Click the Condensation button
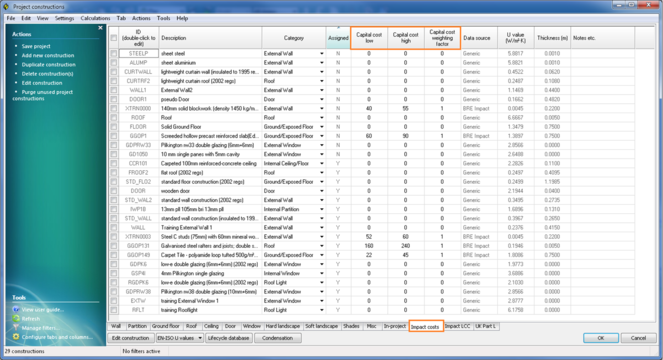Viewport: 663px width, 360px height. click(x=278, y=338)
